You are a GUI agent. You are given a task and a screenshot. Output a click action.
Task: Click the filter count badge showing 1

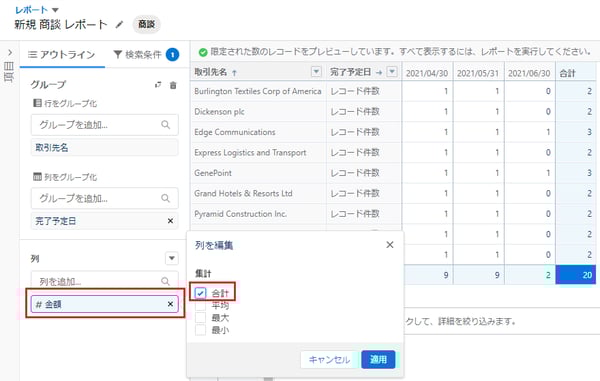click(x=172, y=55)
